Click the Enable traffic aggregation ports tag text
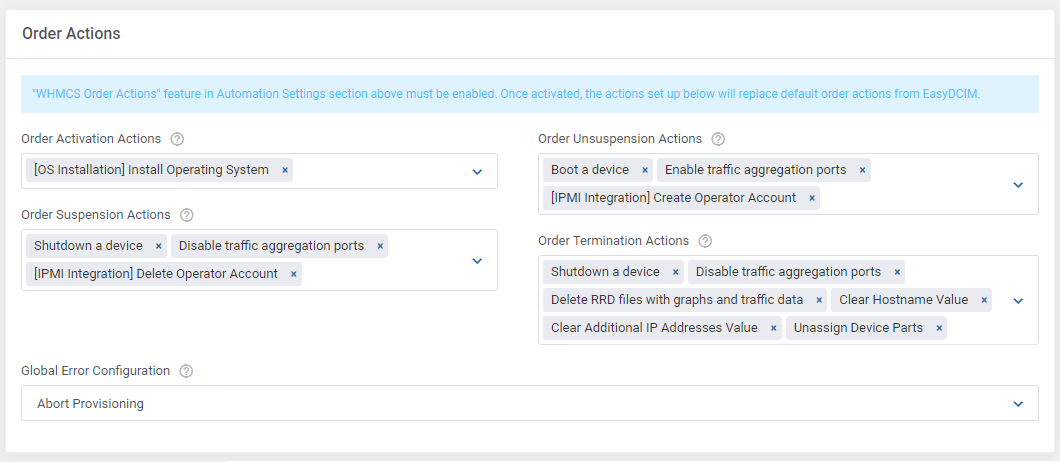Image resolution: width=1060 pixels, height=462 pixels. point(755,170)
